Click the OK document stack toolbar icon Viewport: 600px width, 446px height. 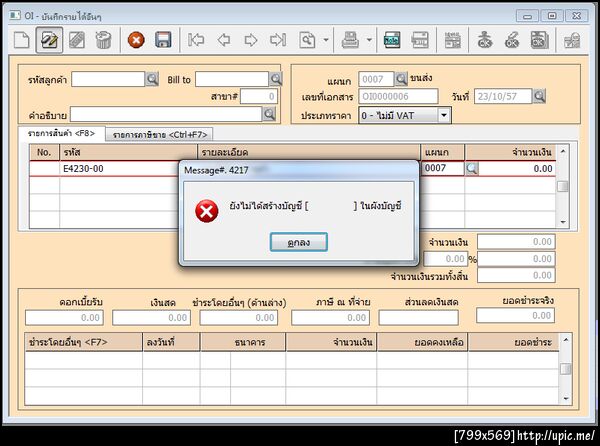(540, 40)
